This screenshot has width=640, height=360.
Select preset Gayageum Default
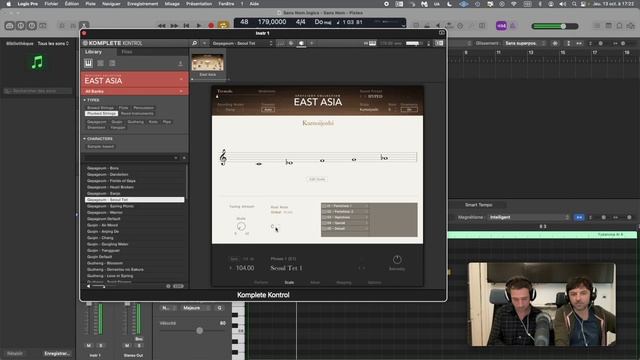(x=134, y=219)
